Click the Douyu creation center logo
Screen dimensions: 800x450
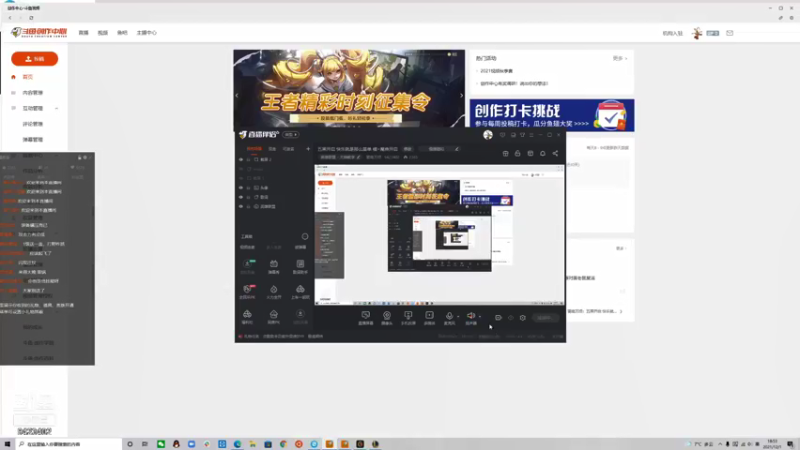(x=39, y=33)
